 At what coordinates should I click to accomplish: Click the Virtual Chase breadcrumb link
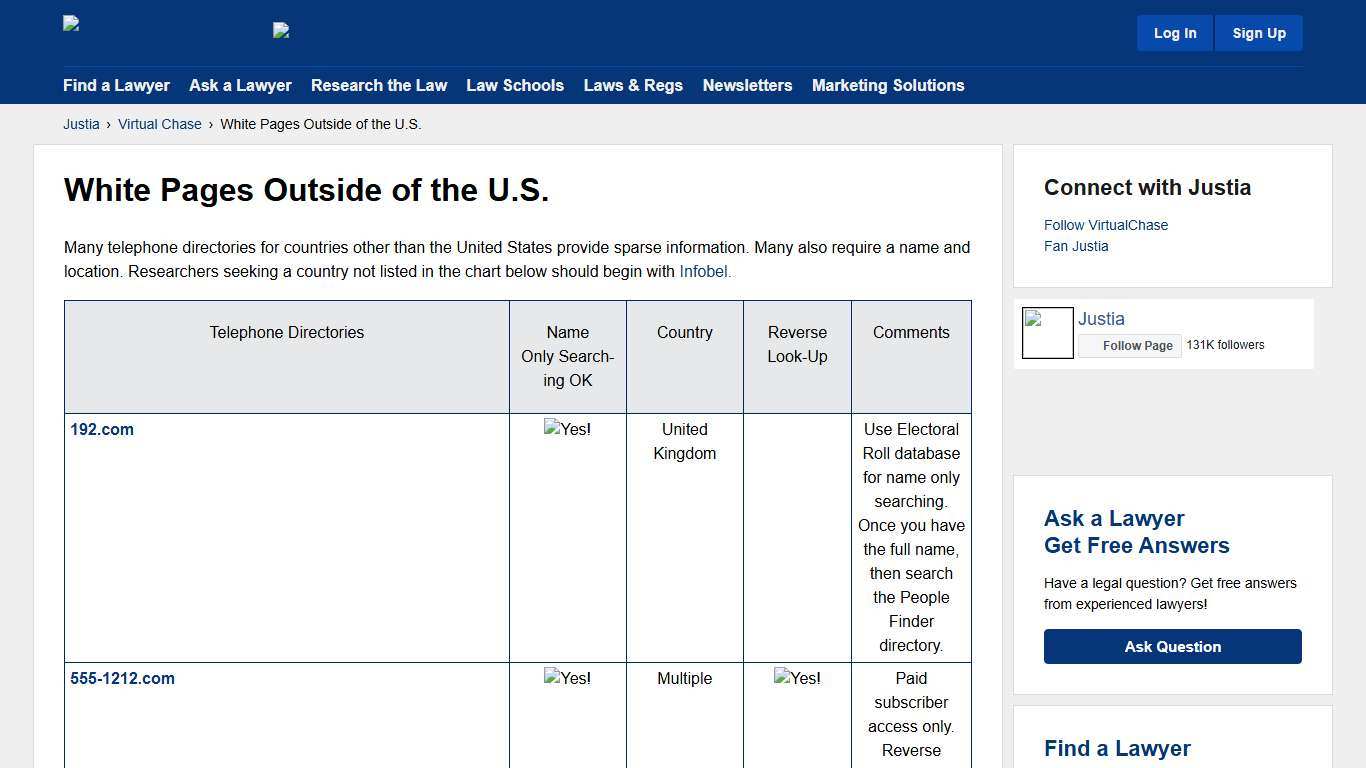160,124
